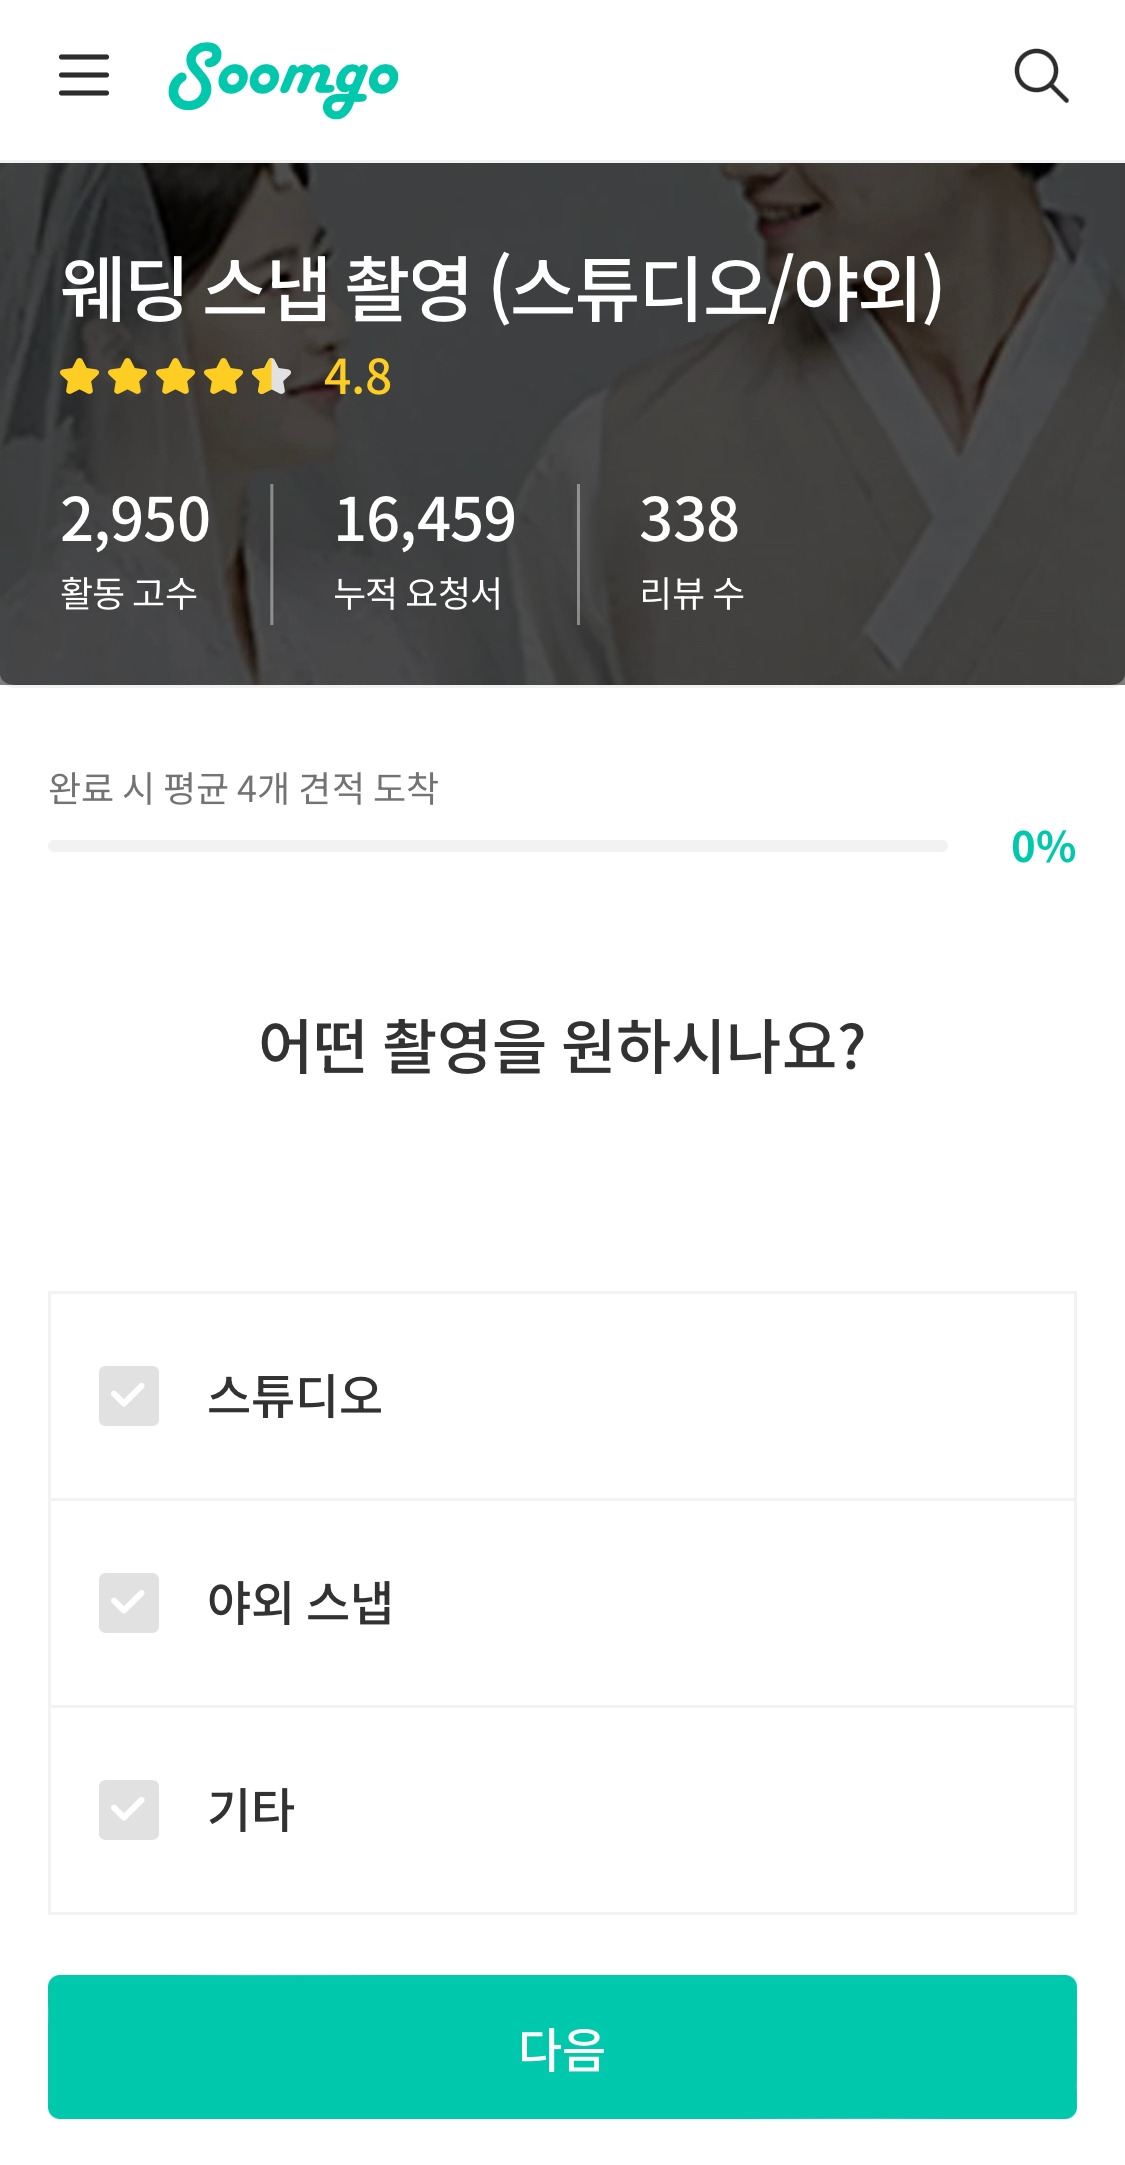Select the 스튜디오 option label

pyautogui.click(x=295, y=1396)
